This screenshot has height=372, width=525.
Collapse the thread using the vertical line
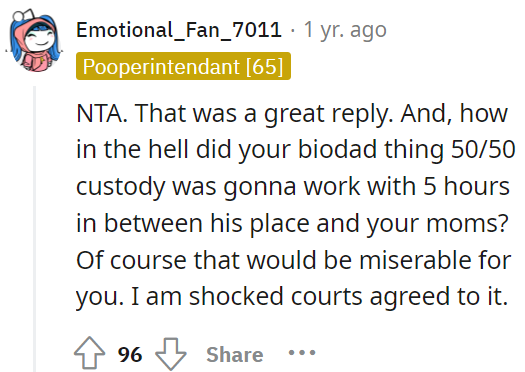34,229
